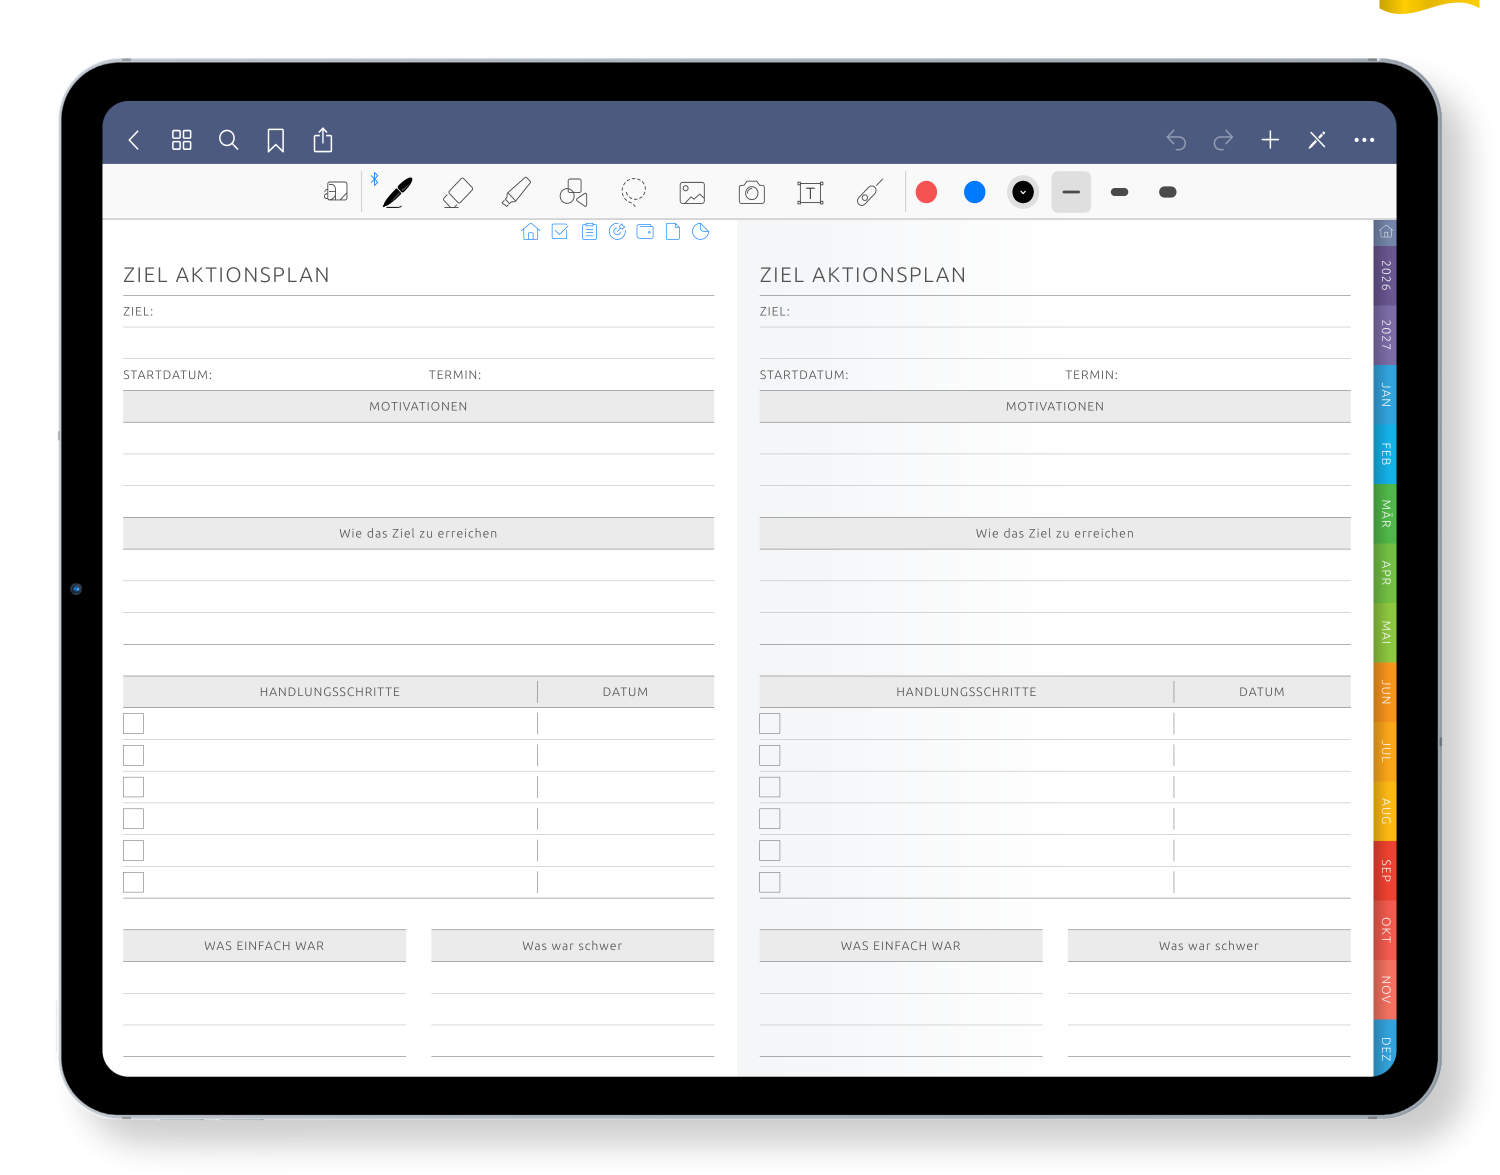1500x1175 pixels.
Task: Open the planner home page link
Action: click(531, 232)
